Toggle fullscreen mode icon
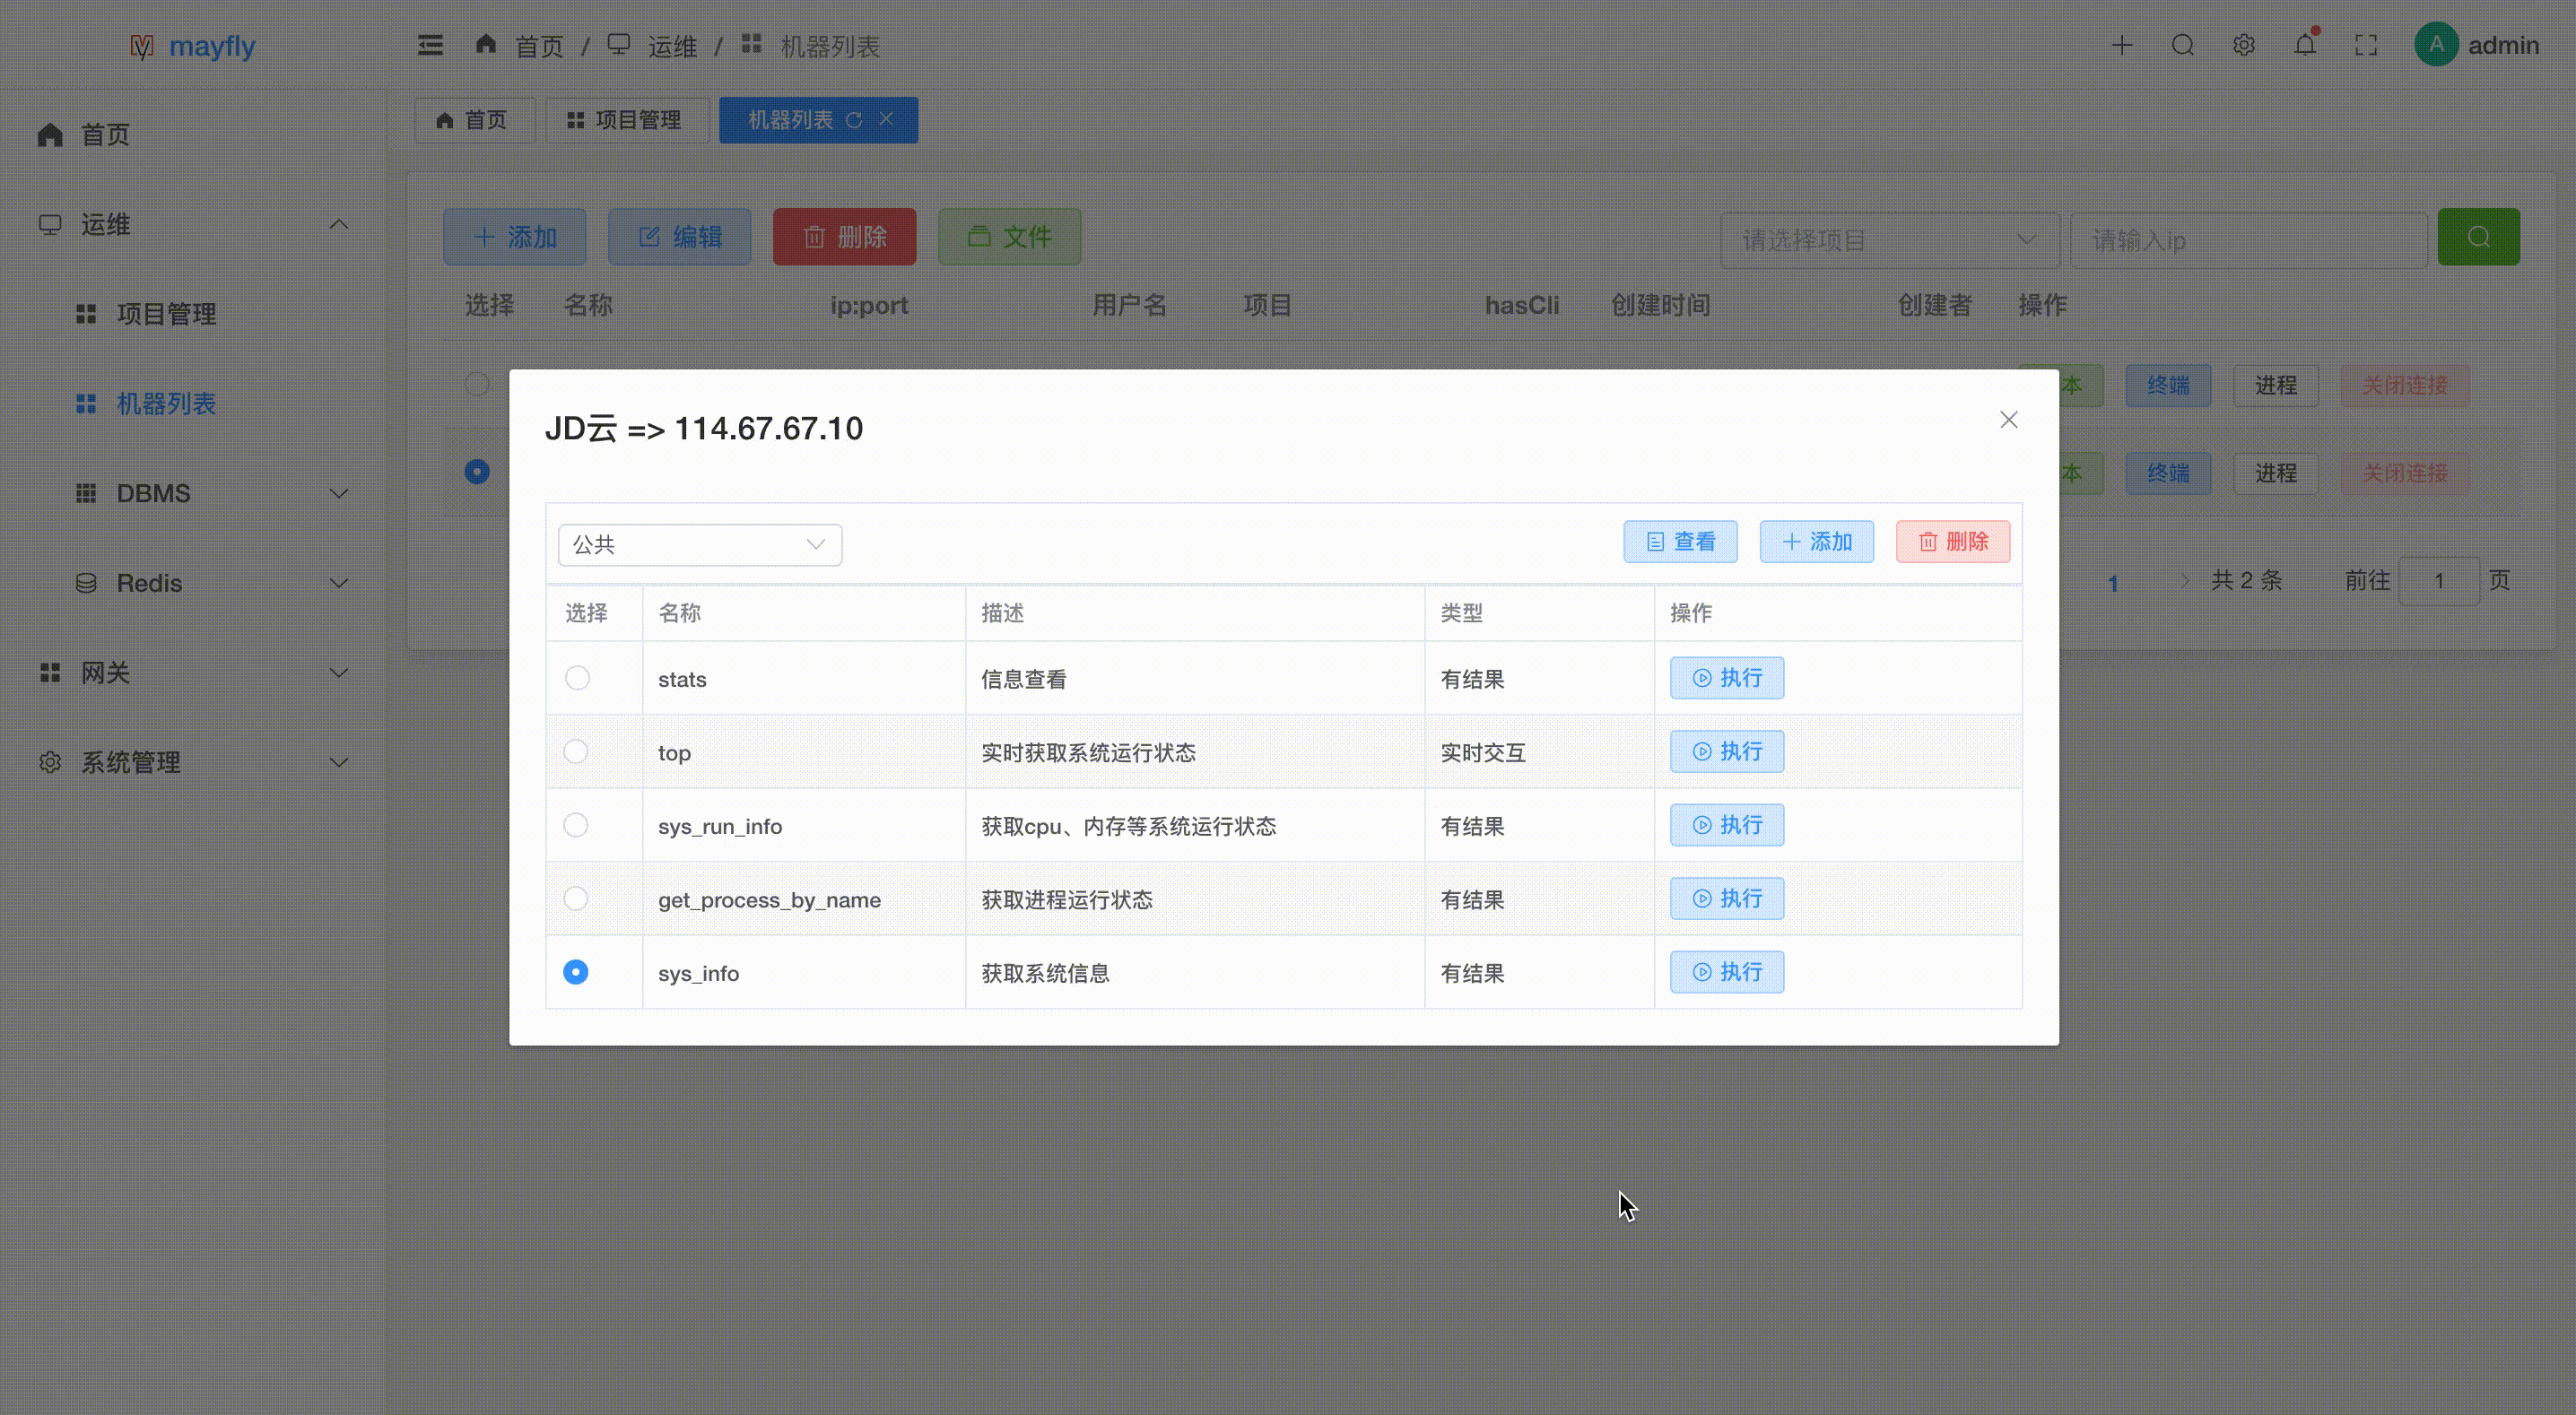Screen dimensions: 2576x1415 [x=2366, y=46]
